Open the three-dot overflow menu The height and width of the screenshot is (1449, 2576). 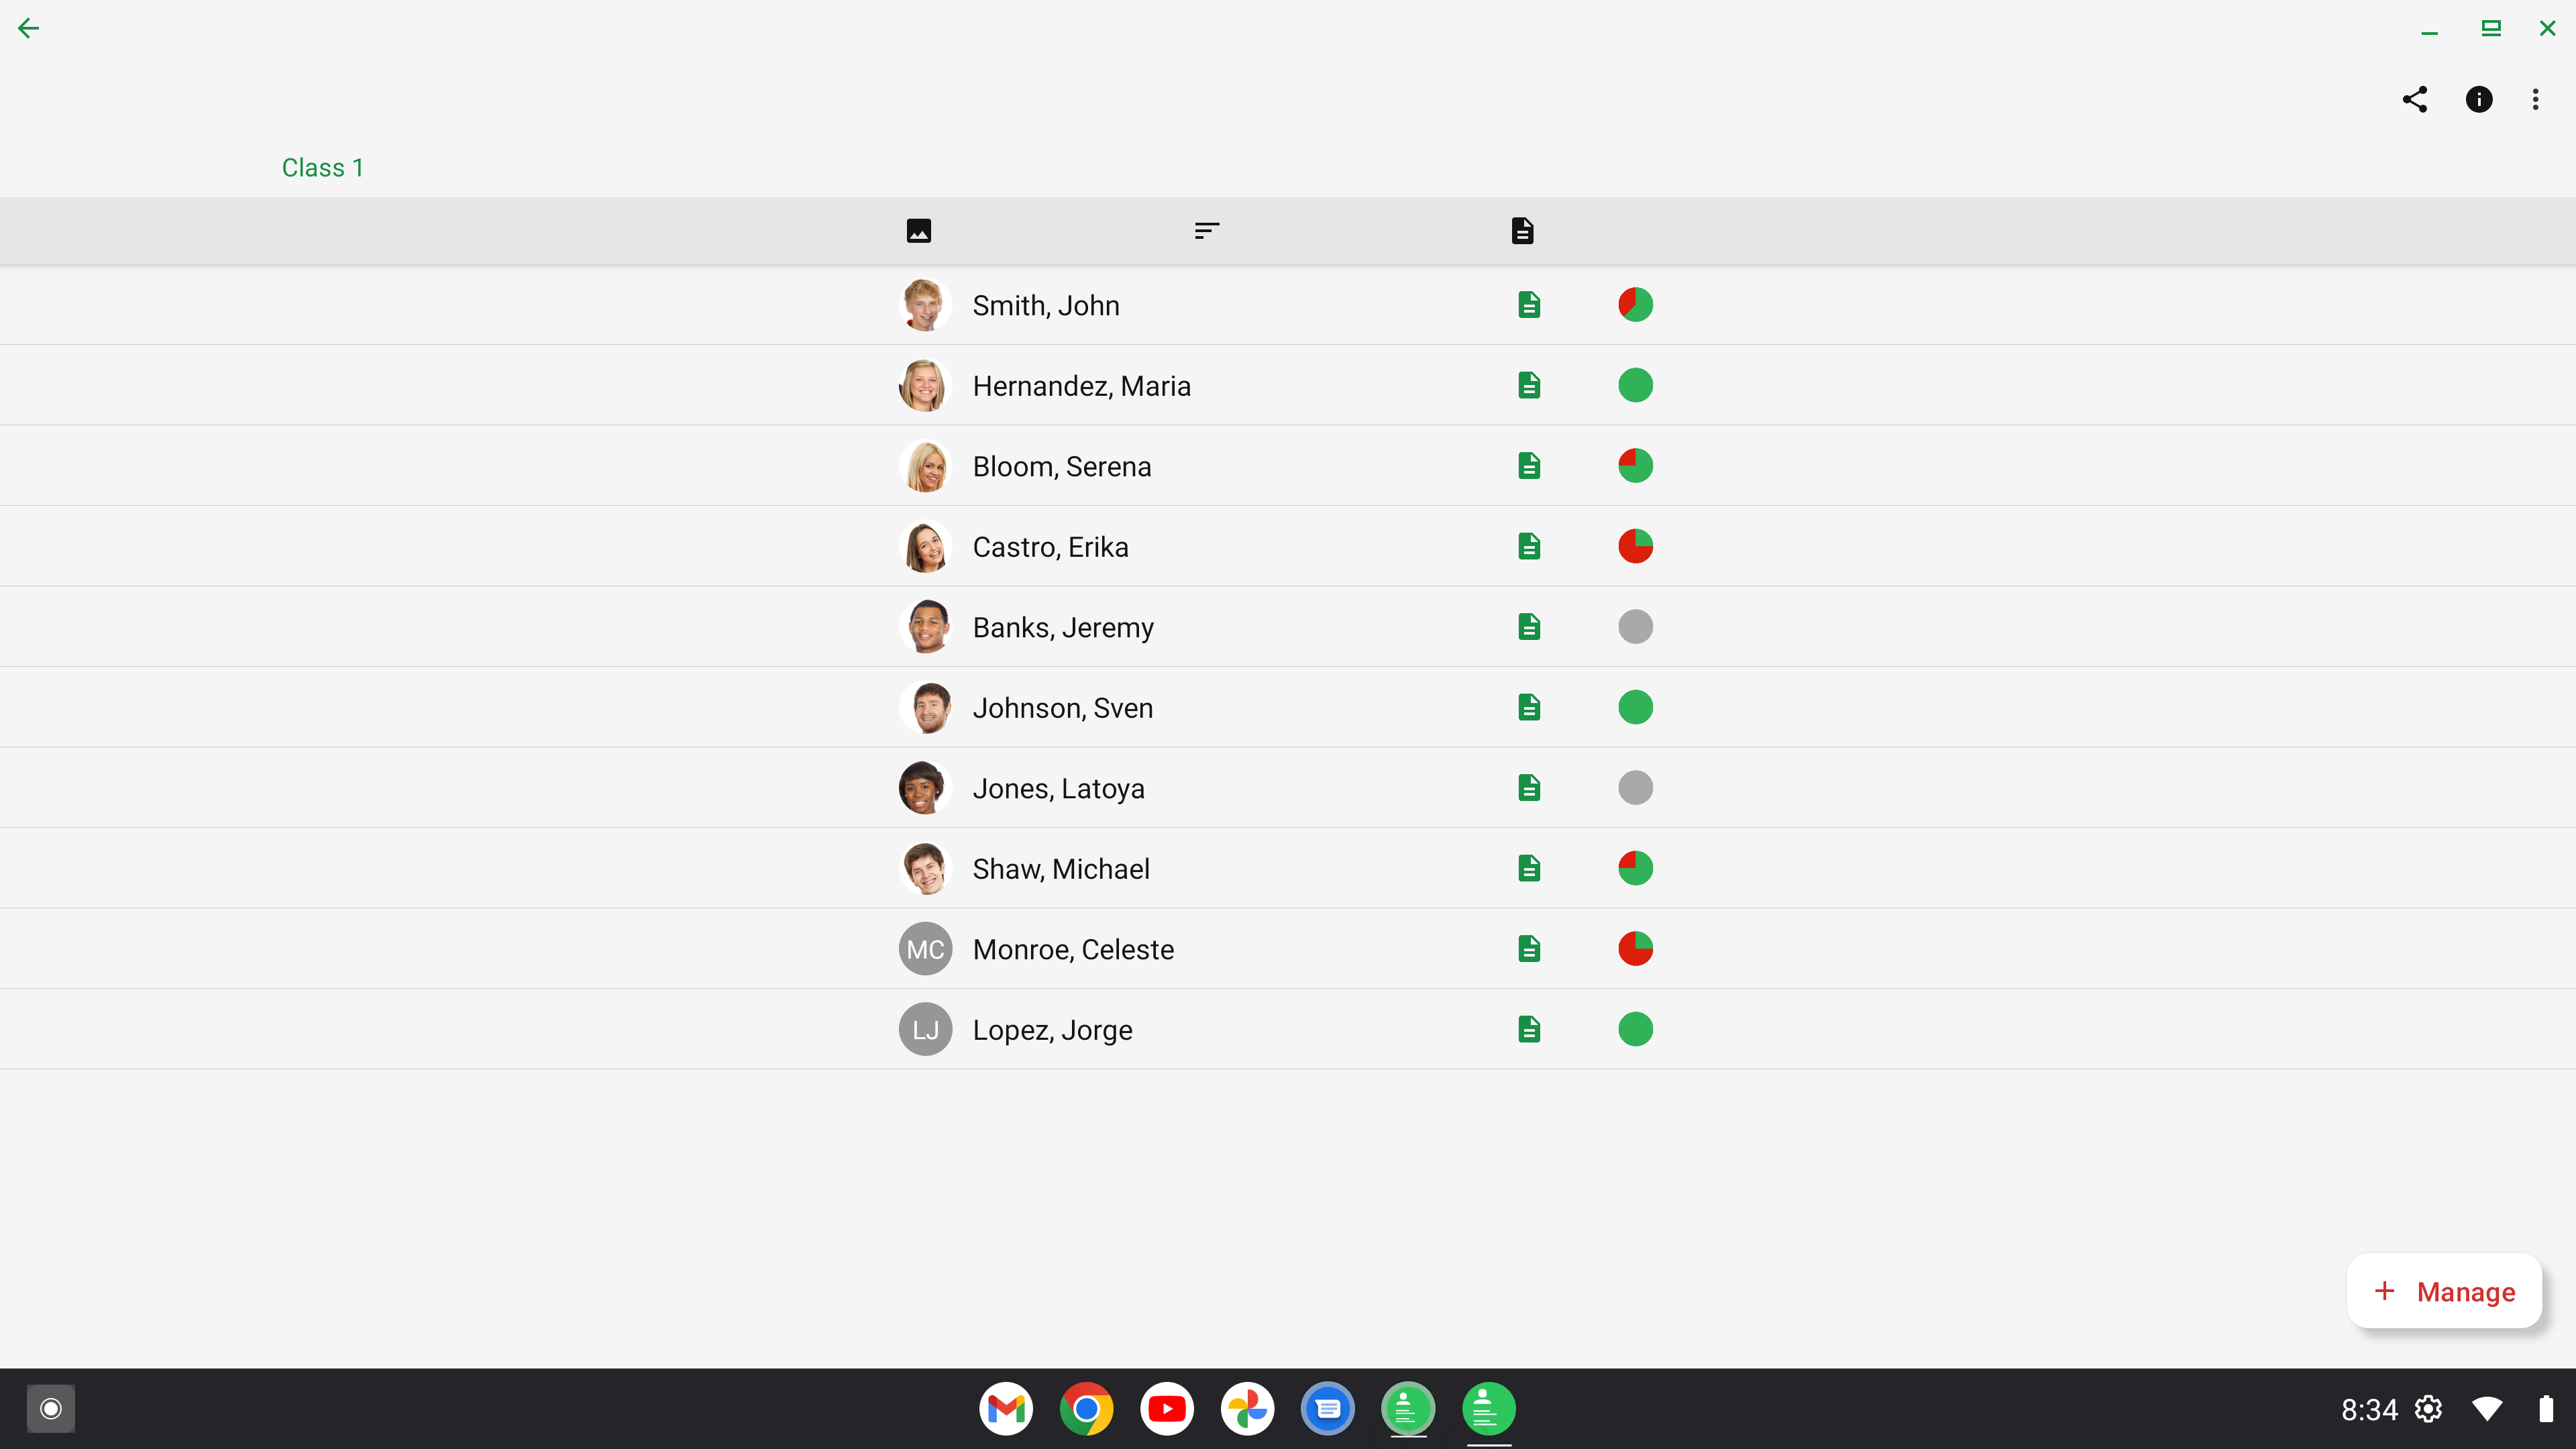(x=2536, y=99)
